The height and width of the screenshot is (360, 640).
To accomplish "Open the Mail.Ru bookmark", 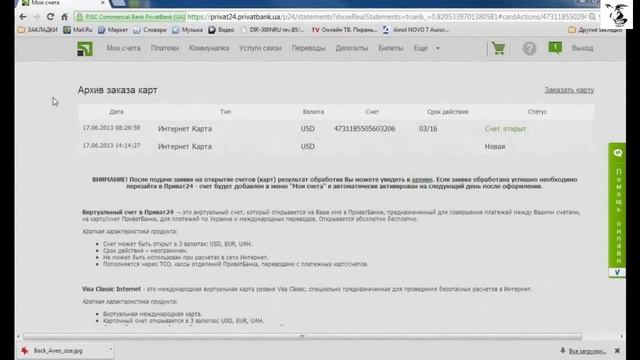I will tap(78, 30).
